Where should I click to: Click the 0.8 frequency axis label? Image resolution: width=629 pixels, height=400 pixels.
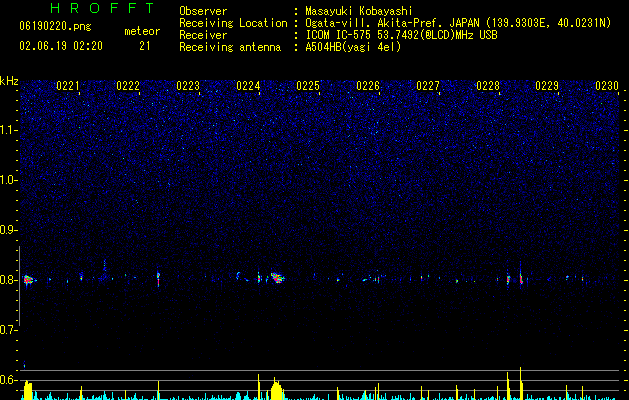(x=9, y=280)
